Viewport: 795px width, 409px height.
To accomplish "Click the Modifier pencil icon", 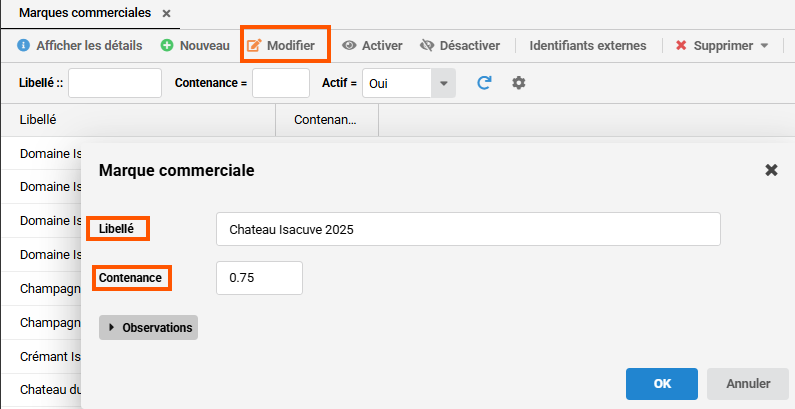I will (254, 45).
